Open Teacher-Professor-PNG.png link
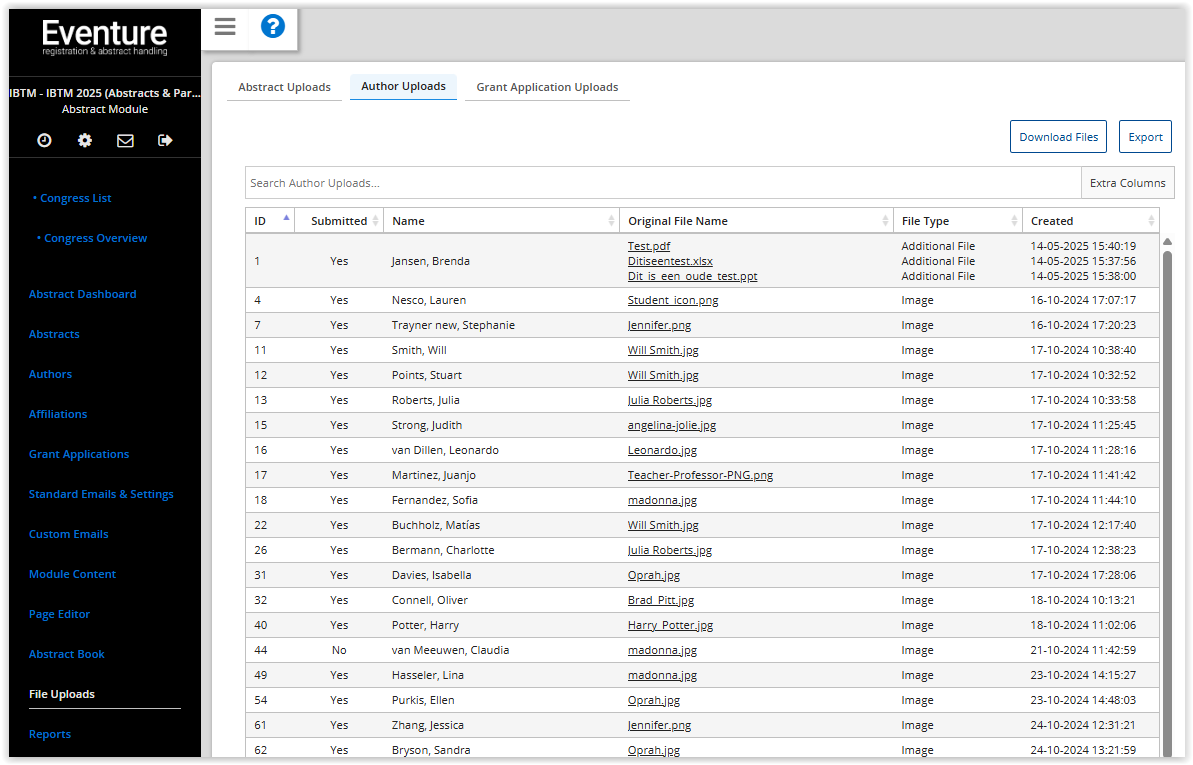This screenshot has height=765, width=1193. click(x=700, y=475)
